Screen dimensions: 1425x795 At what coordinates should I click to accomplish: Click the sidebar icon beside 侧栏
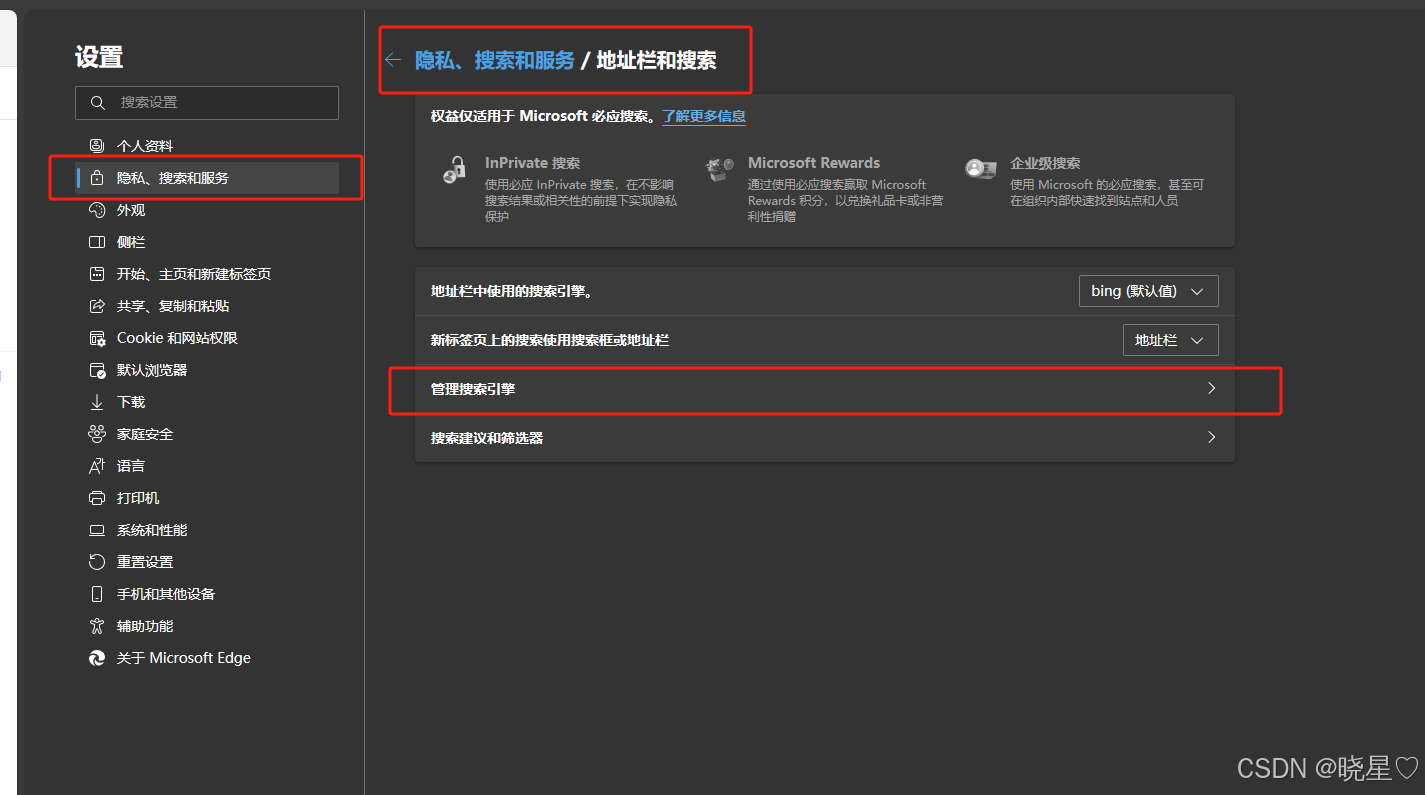[x=97, y=242]
